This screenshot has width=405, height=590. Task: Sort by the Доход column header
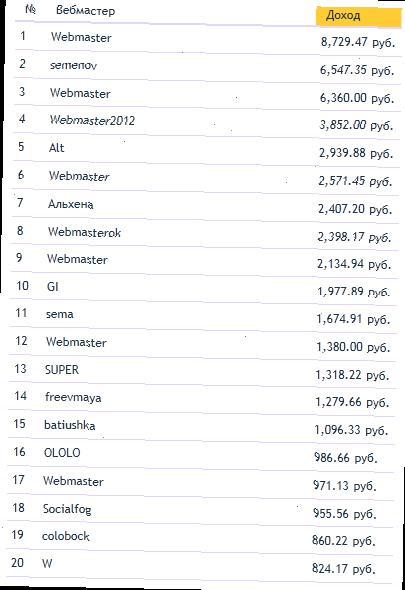click(358, 16)
